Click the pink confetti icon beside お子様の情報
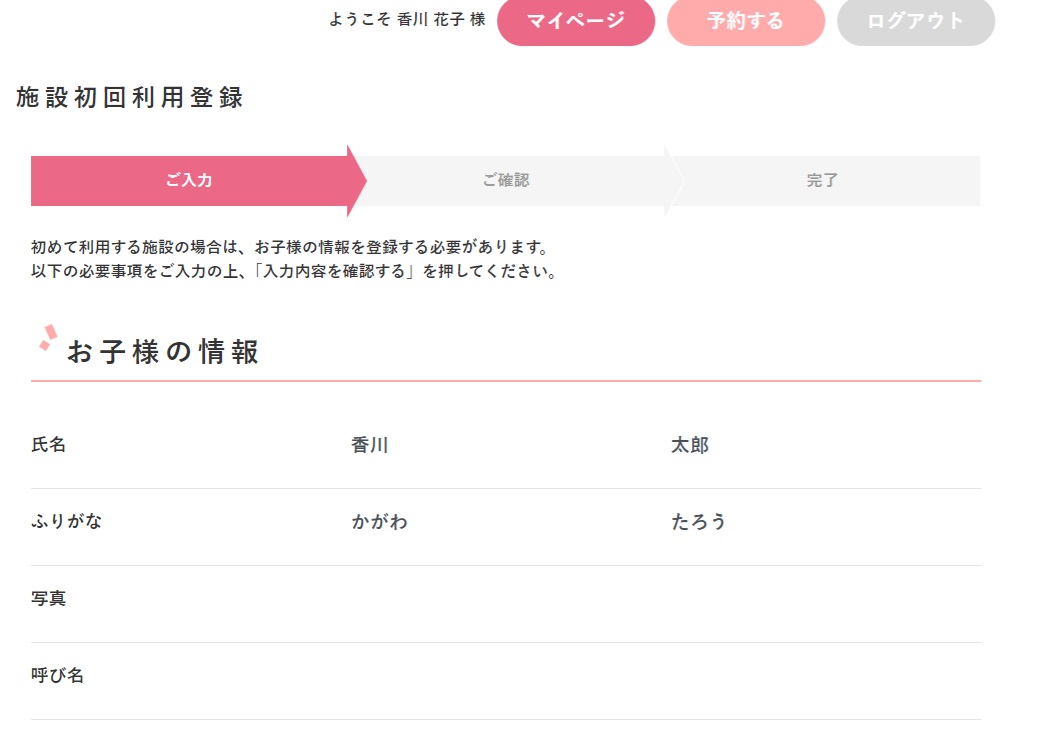This screenshot has height=730, width=1037. pos(47,338)
